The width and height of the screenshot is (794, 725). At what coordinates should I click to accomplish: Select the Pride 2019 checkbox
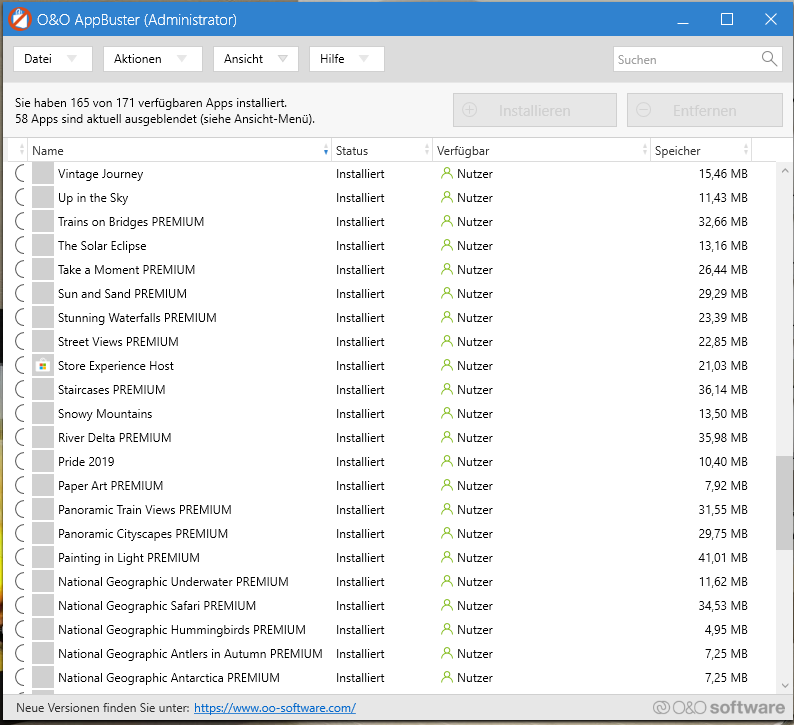click(x=20, y=462)
